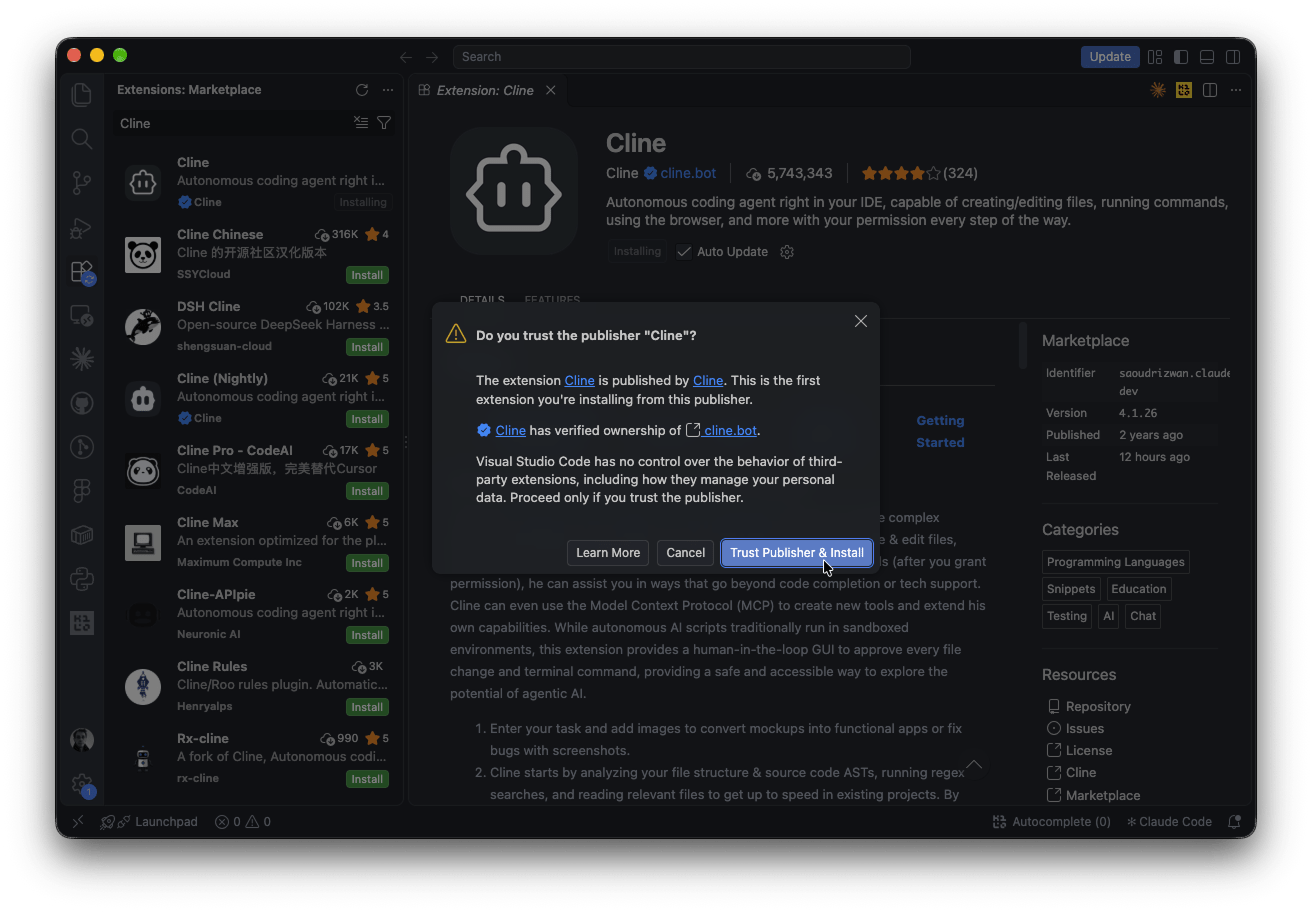1312x912 pixels.
Task: Open cline.bot link inside the dialog
Action: click(730, 431)
